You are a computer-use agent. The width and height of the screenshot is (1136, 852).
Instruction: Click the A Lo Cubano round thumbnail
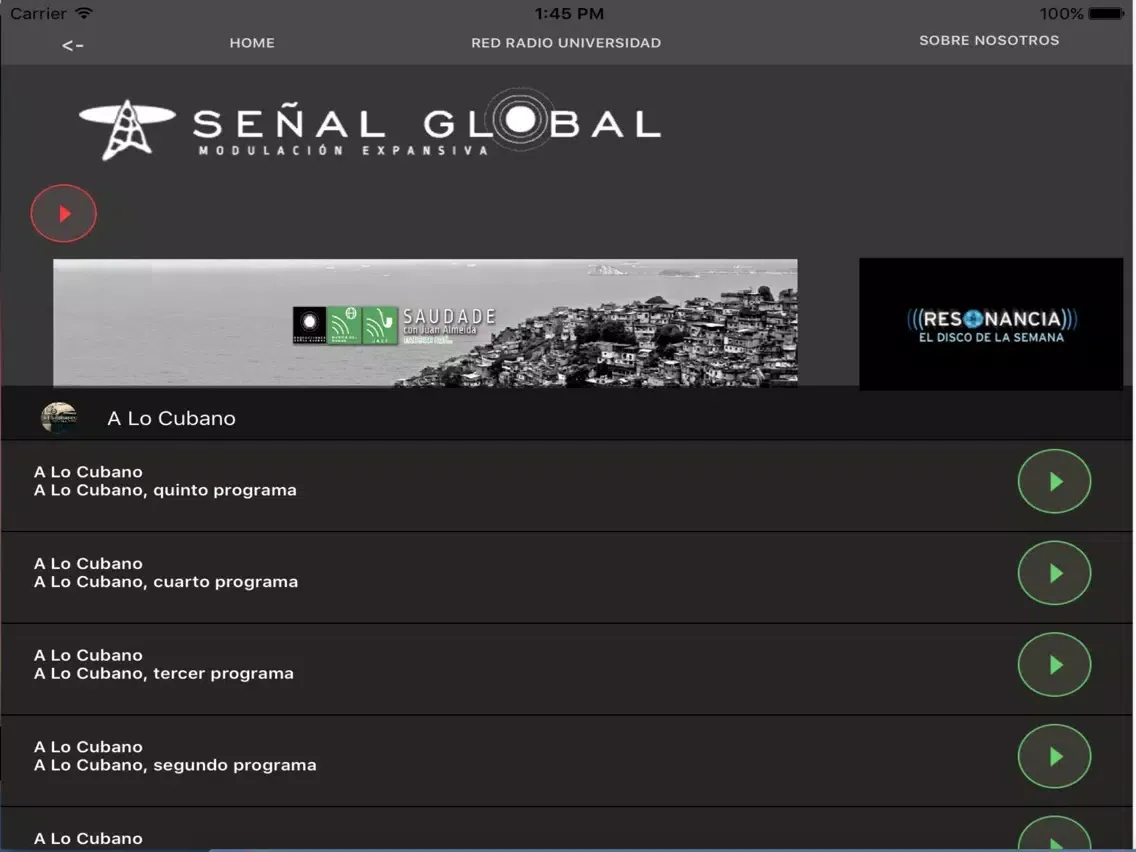(x=59, y=418)
